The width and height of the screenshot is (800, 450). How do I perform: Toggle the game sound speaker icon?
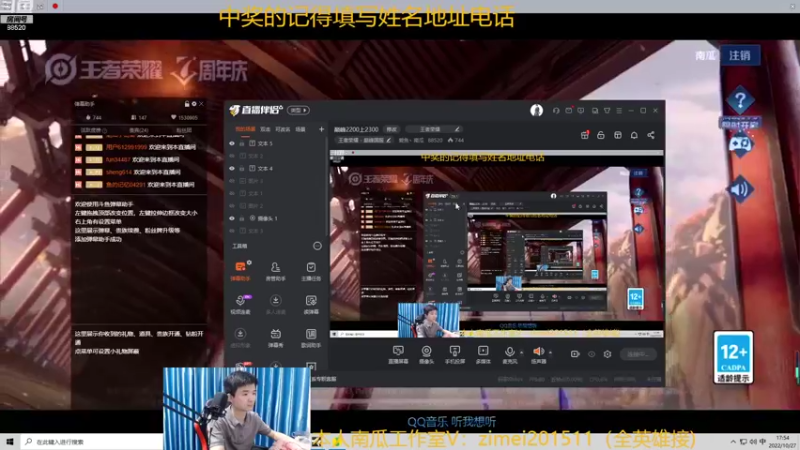point(739,190)
